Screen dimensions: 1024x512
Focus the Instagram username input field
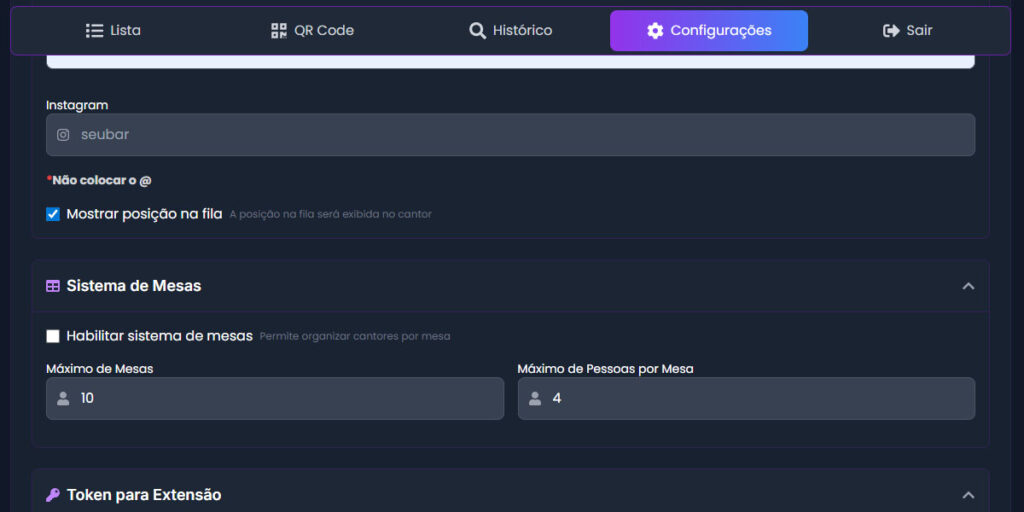pyautogui.click(x=520, y=135)
